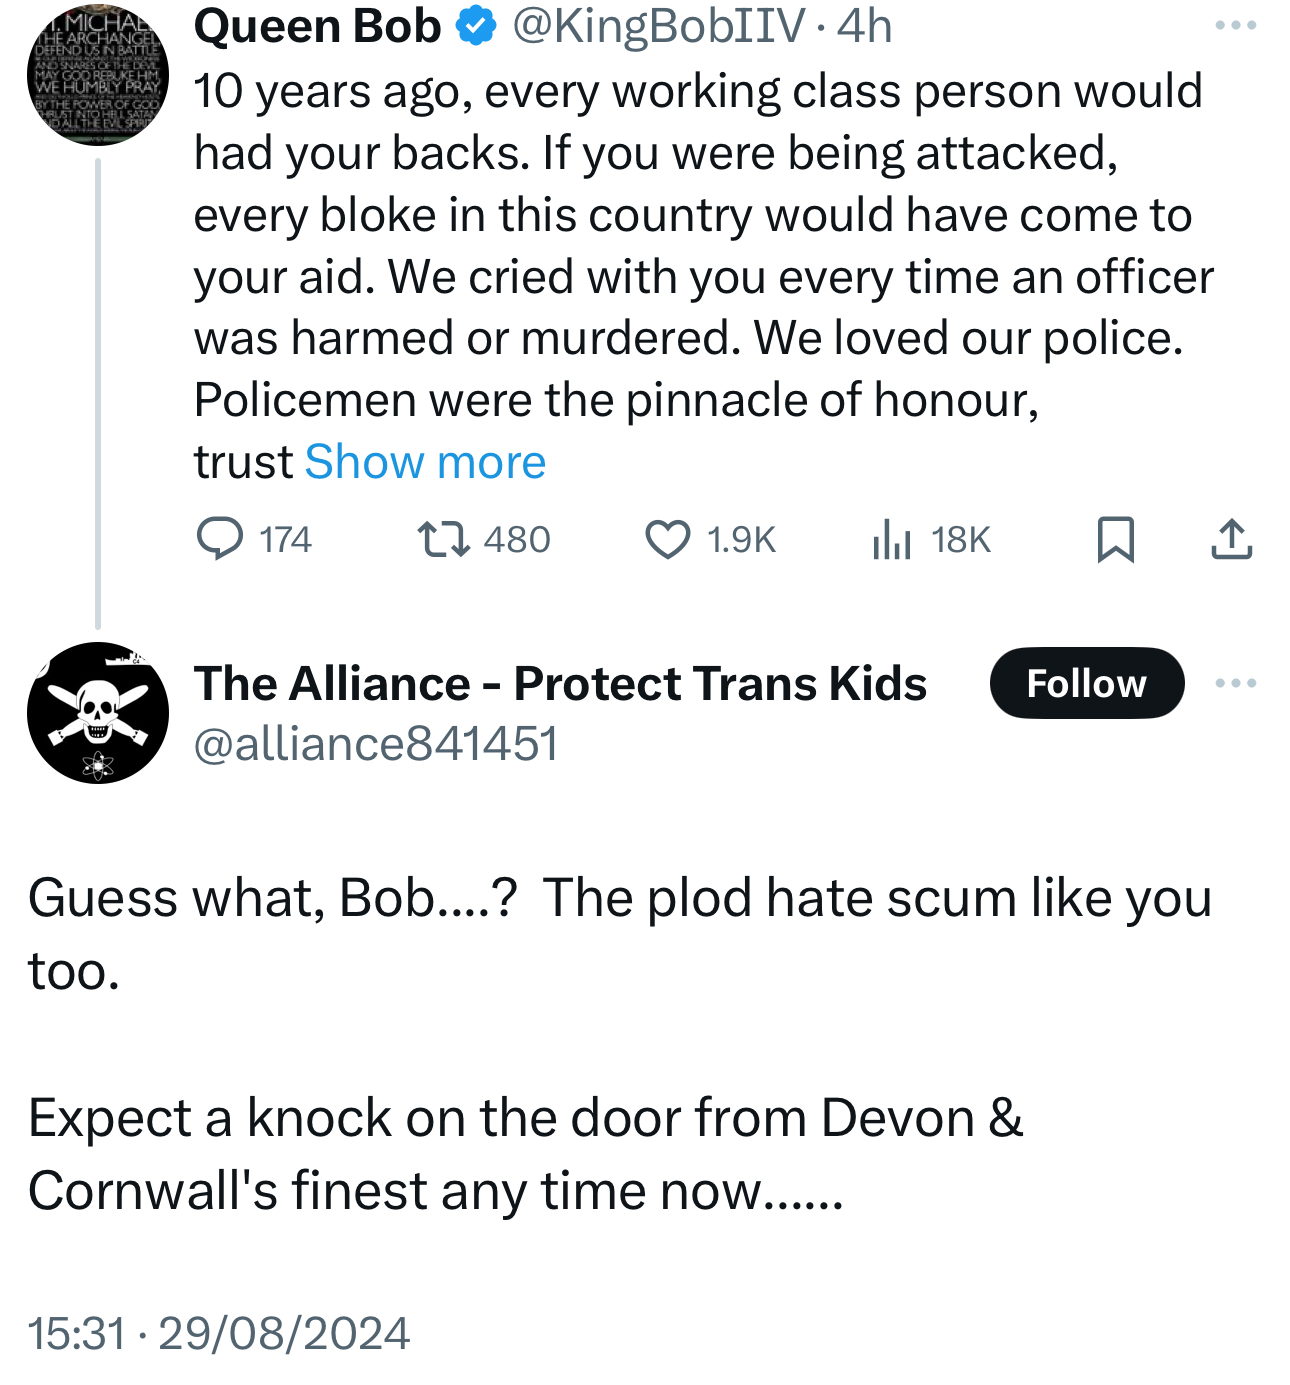Click the reply icon under Queen Bob's tweet
This screenshot has width=1290, height=1385.
220,539
